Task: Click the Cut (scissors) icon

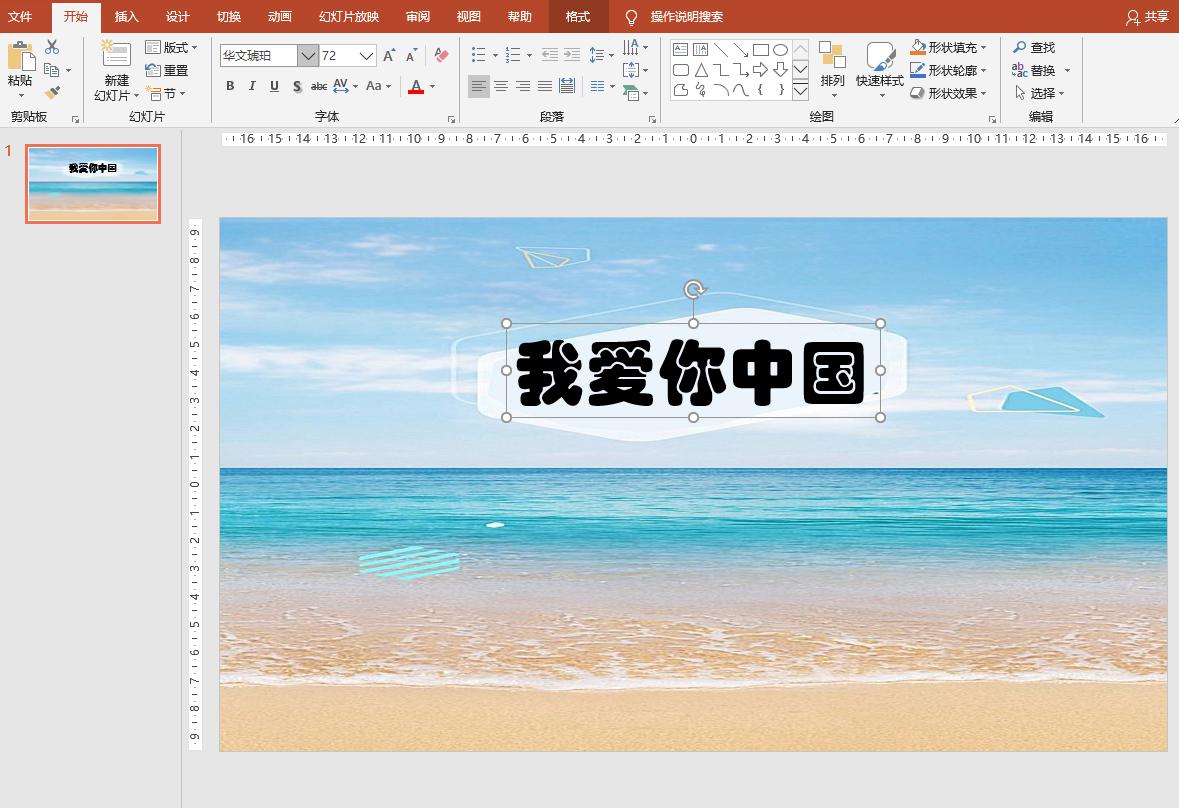Action: pos(53,45)
